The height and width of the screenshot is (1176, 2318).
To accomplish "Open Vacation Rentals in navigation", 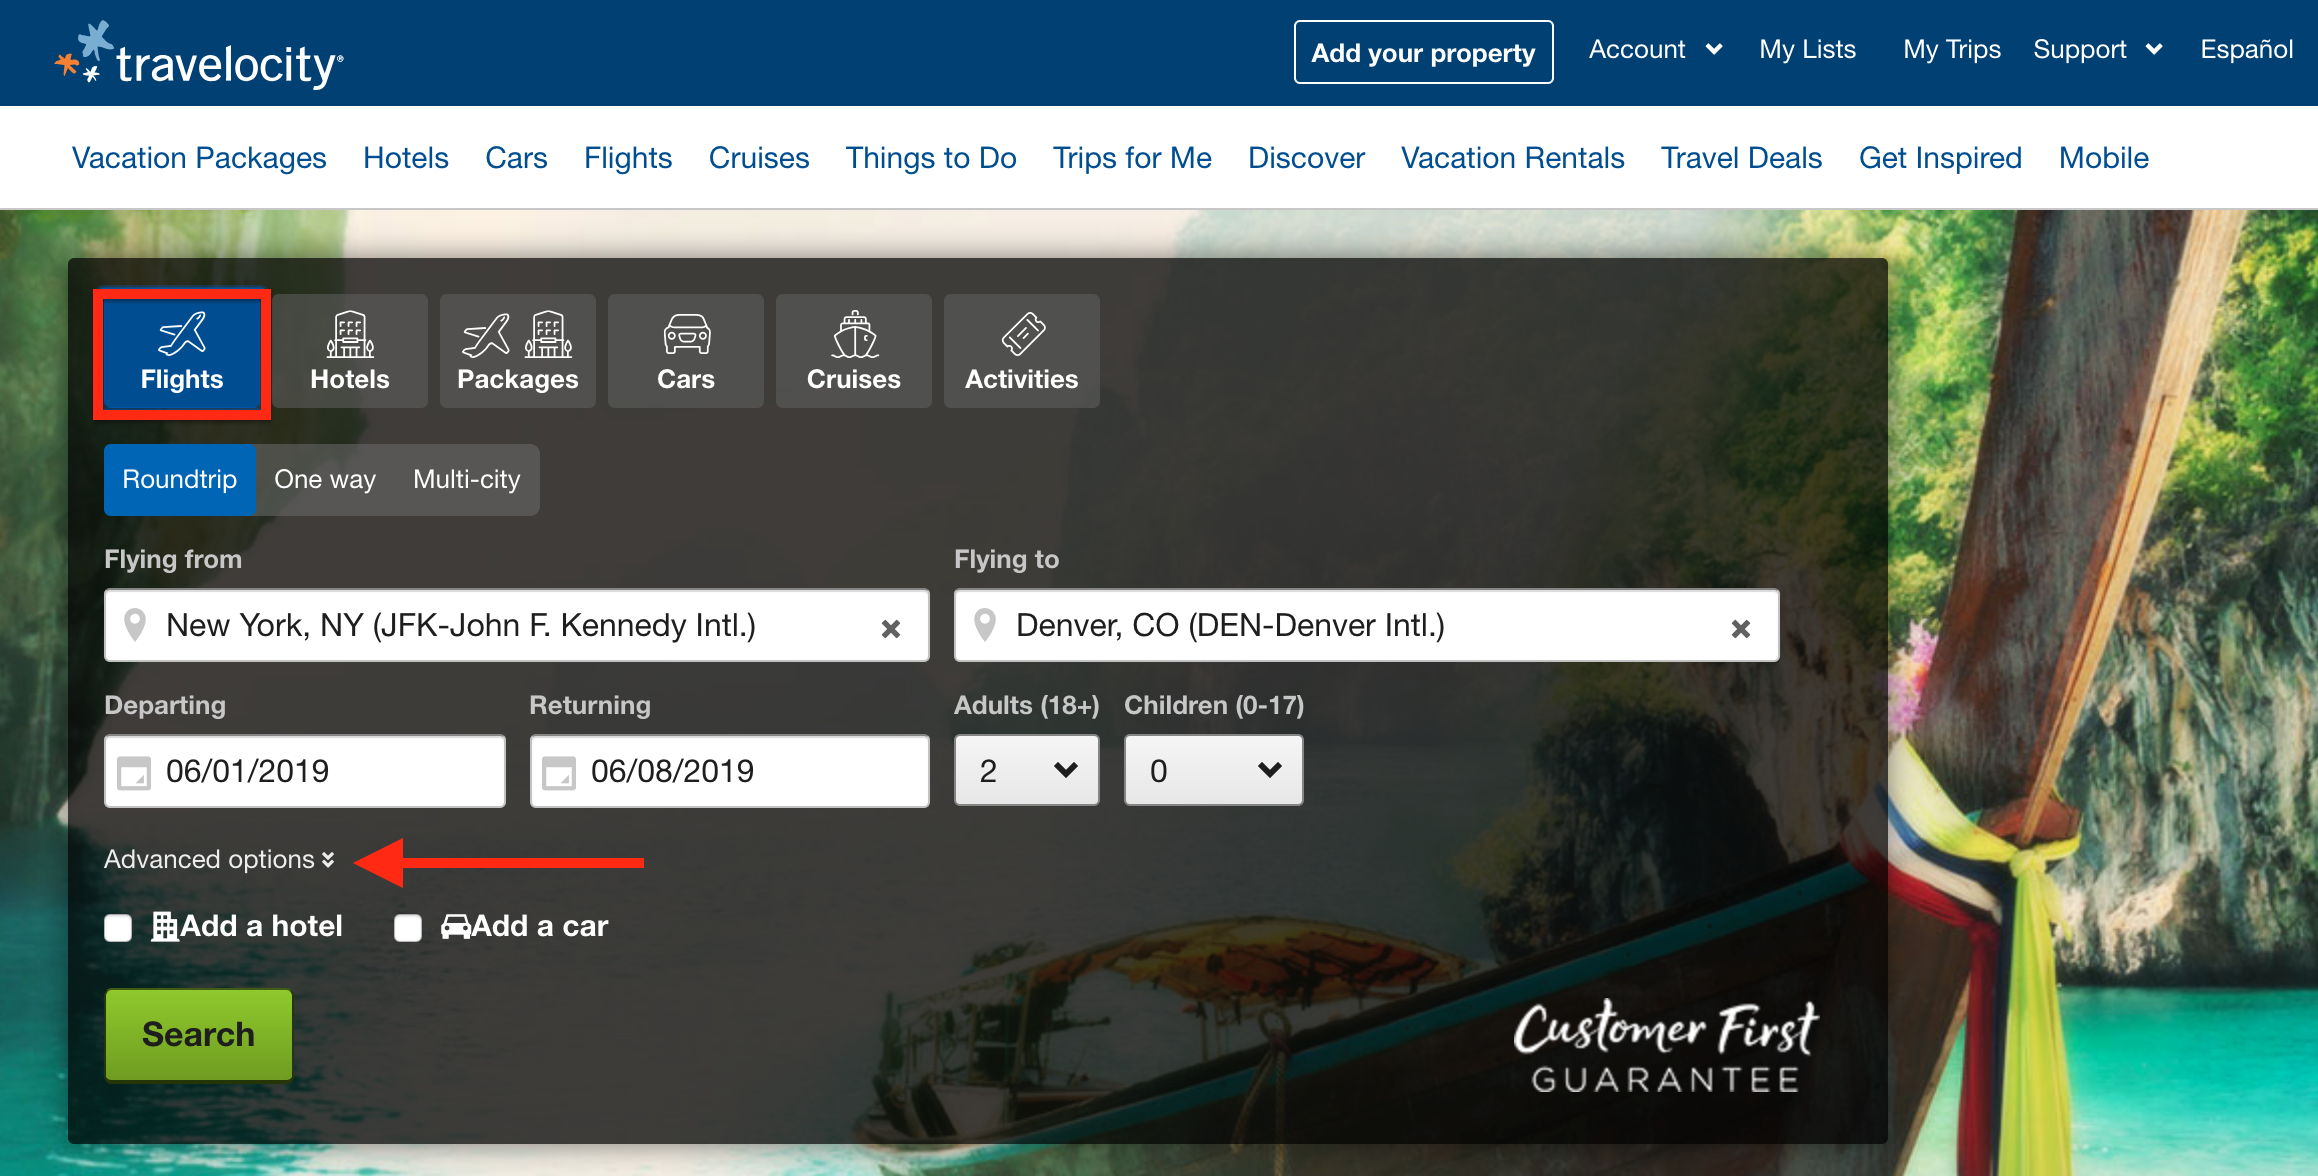I will point(1513,158).
